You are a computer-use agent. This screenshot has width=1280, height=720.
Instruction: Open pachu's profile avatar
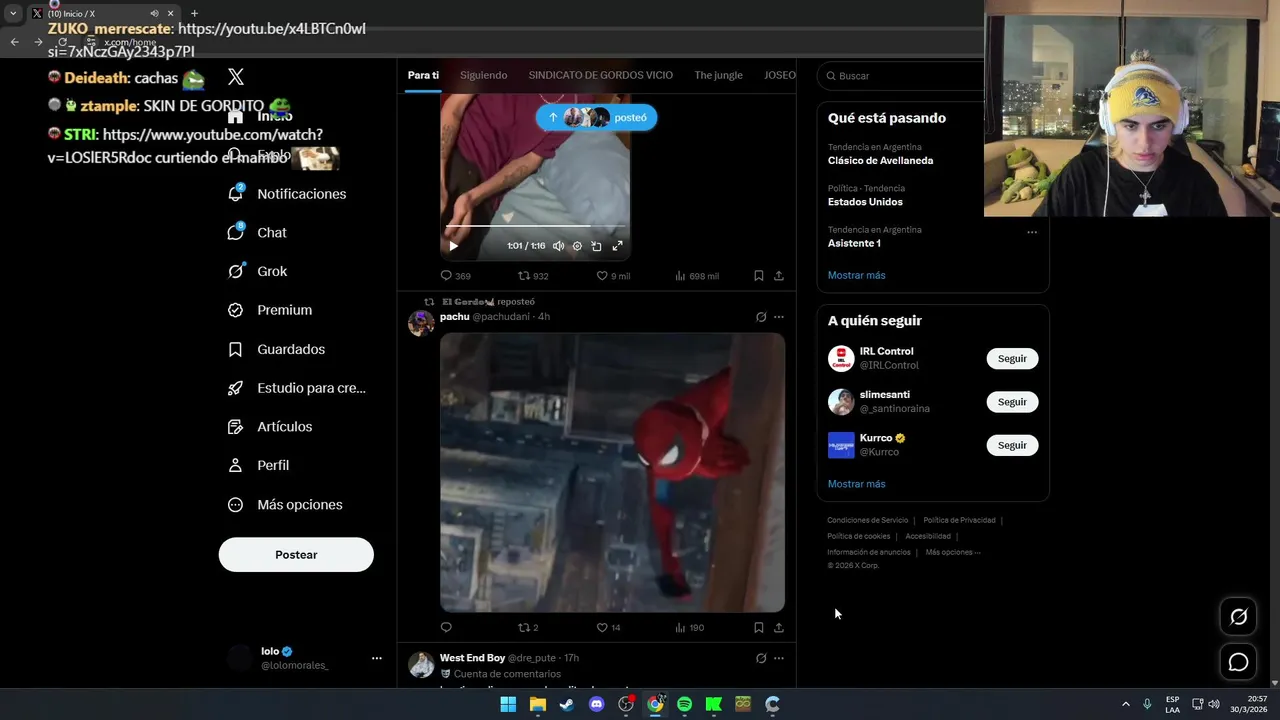pyautogui.click(x=421, y=323)
